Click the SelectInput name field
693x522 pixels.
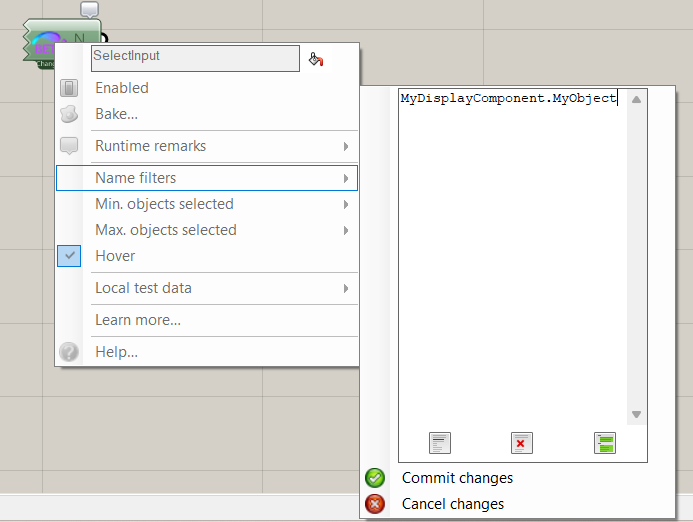(x=195, y=58)
